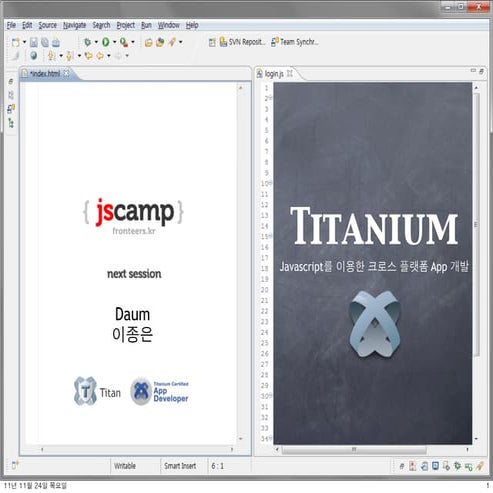Image resolution: width=493 pixels, height=493 pixels.
Task: Open the Run menu
Action: coord(146,25)
